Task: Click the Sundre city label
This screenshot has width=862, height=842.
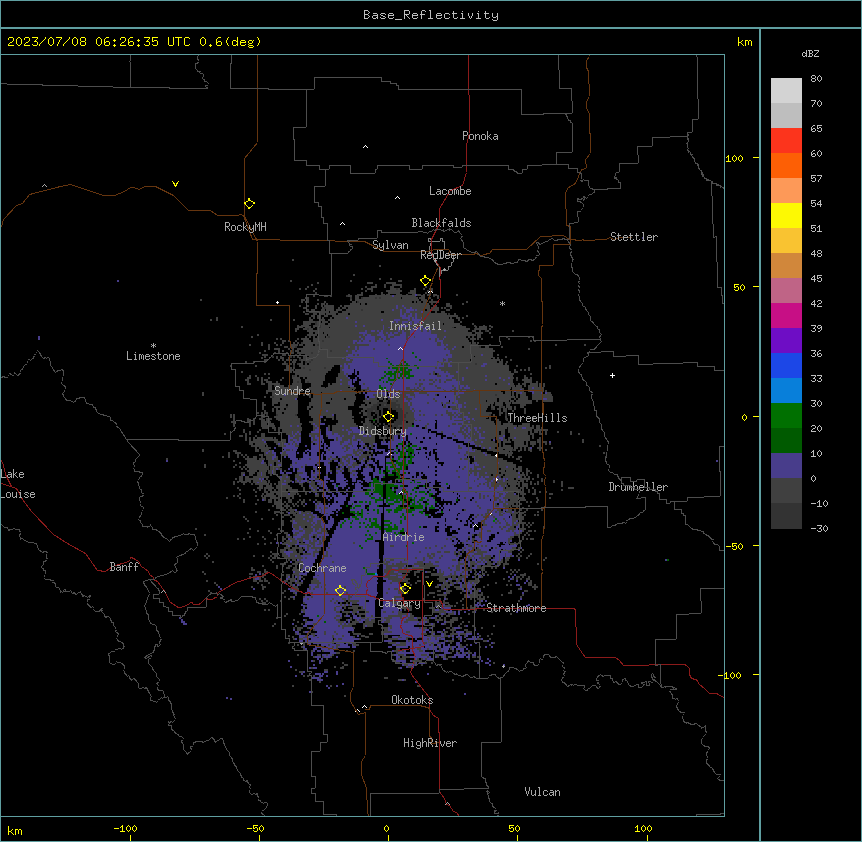Action: coord(292,391)
